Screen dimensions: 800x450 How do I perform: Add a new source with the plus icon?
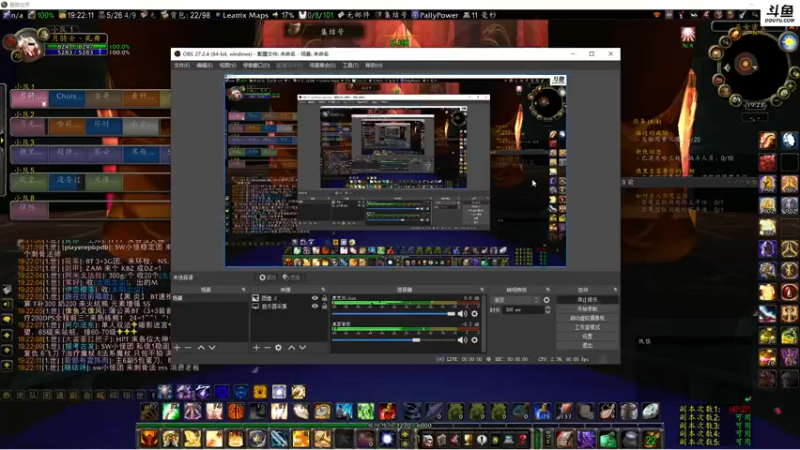[x=256, y=347]
